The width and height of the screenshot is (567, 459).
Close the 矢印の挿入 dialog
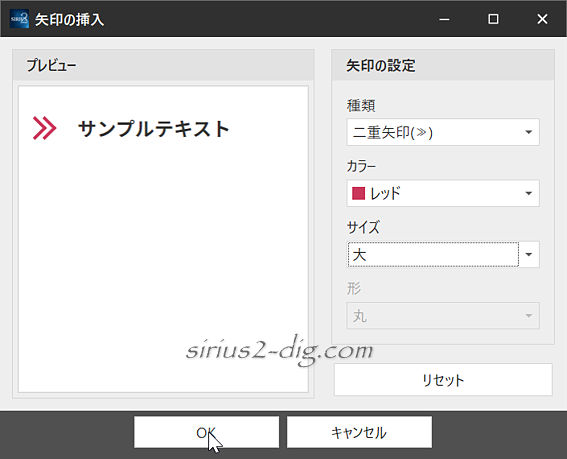tap(542, 19)
